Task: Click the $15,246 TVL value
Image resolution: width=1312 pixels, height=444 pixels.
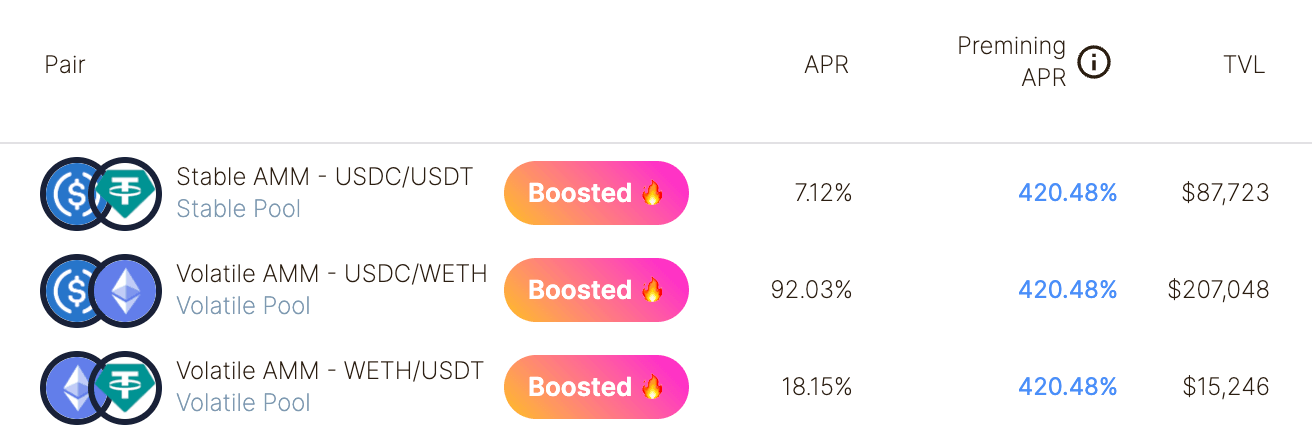Action: [x=1225, y=387]
